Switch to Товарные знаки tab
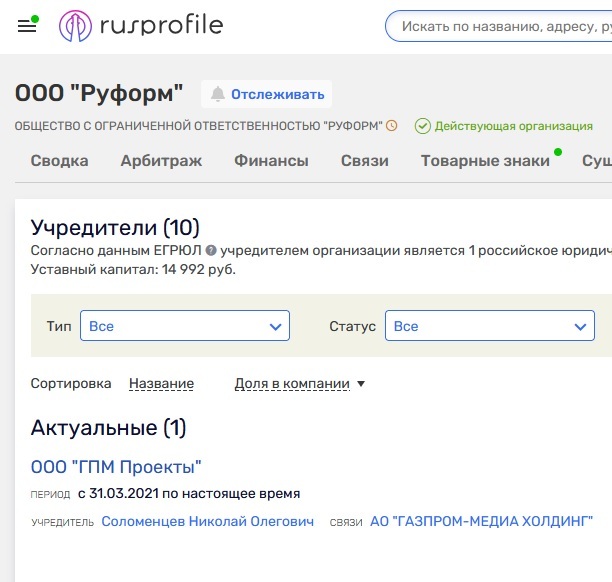 click(x=485, y=161)
